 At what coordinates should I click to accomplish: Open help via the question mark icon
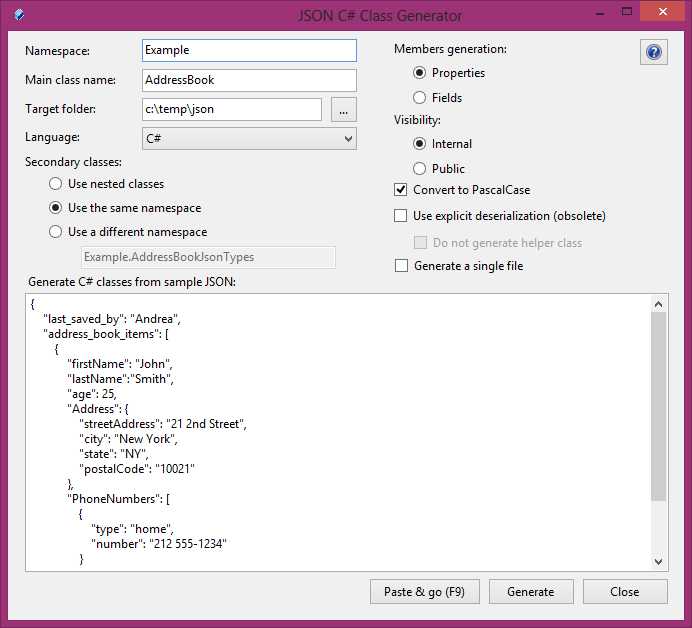[x=654, y=52]
